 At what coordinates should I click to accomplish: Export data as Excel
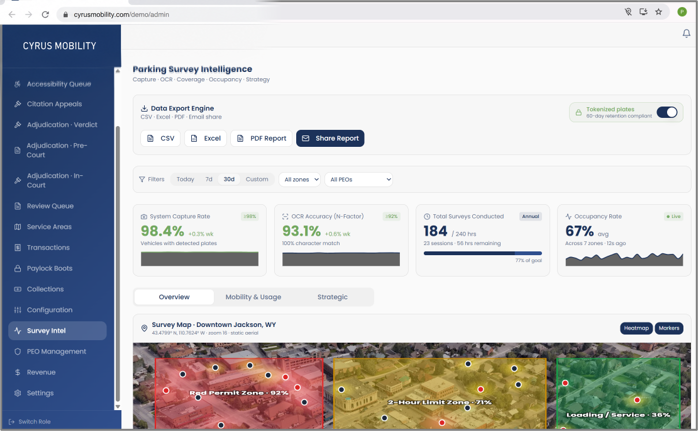tap(206, 138)
